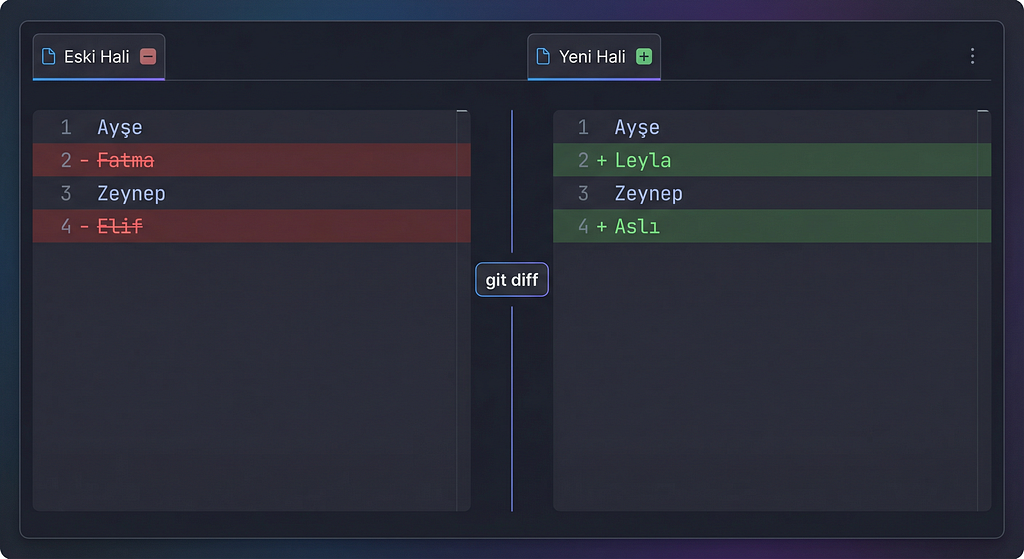Click the green plus badge on Yeni Hali
This screenshot has height=559, width=1024.
tap(644, 57)
